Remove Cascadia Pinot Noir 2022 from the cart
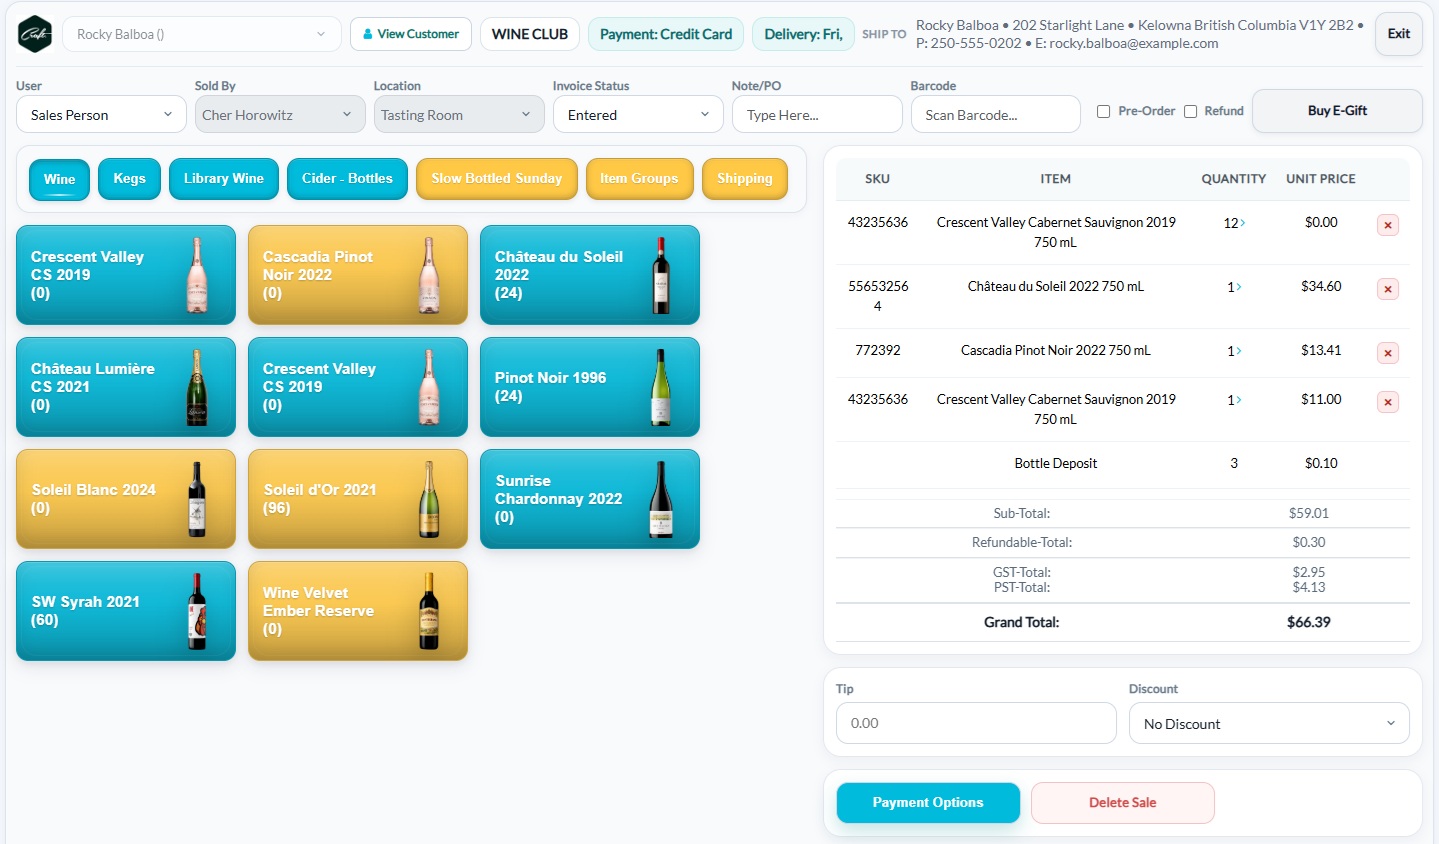 [x=1388, y=353]
